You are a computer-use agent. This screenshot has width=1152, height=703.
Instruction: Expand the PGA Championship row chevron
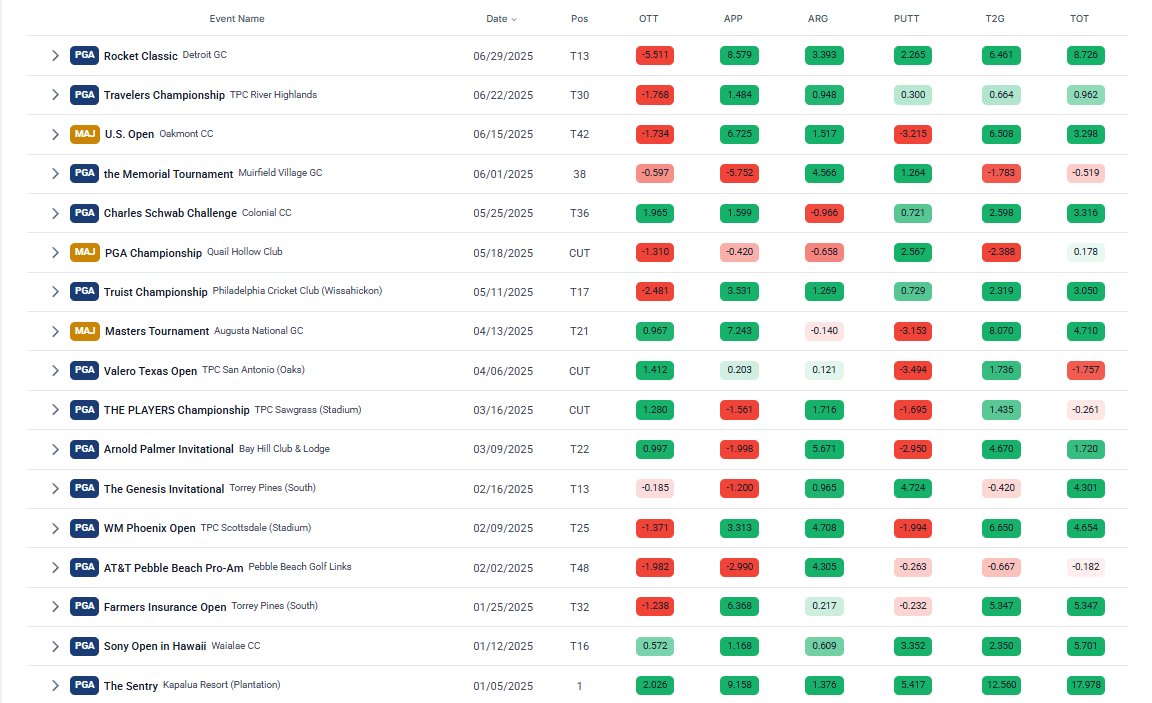[55, 253]
